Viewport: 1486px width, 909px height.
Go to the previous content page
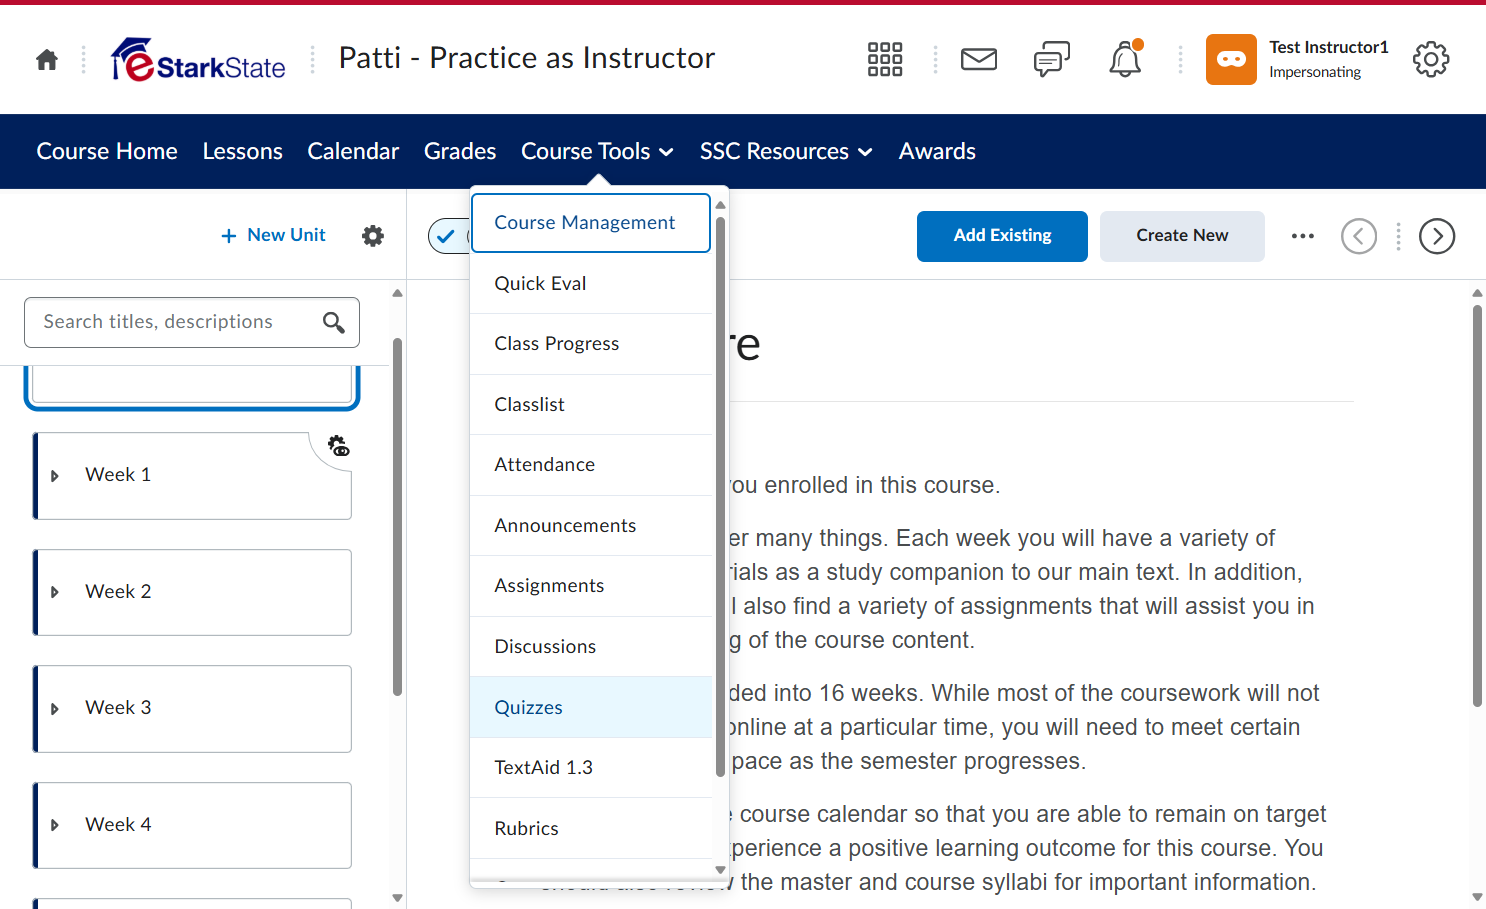click(x=1359, y=236)
